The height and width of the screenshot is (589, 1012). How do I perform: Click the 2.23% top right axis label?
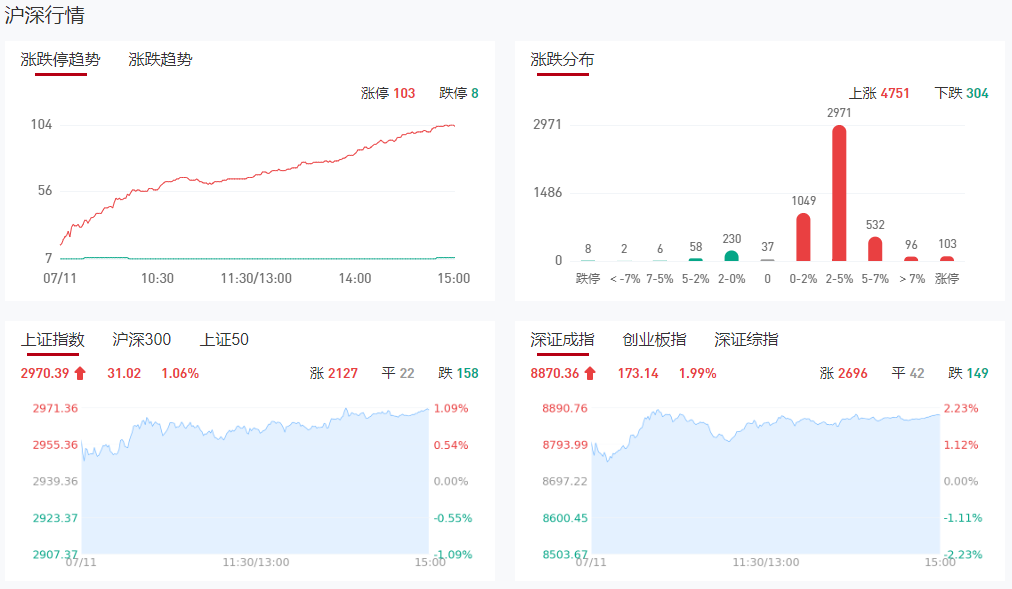point(961,408)
